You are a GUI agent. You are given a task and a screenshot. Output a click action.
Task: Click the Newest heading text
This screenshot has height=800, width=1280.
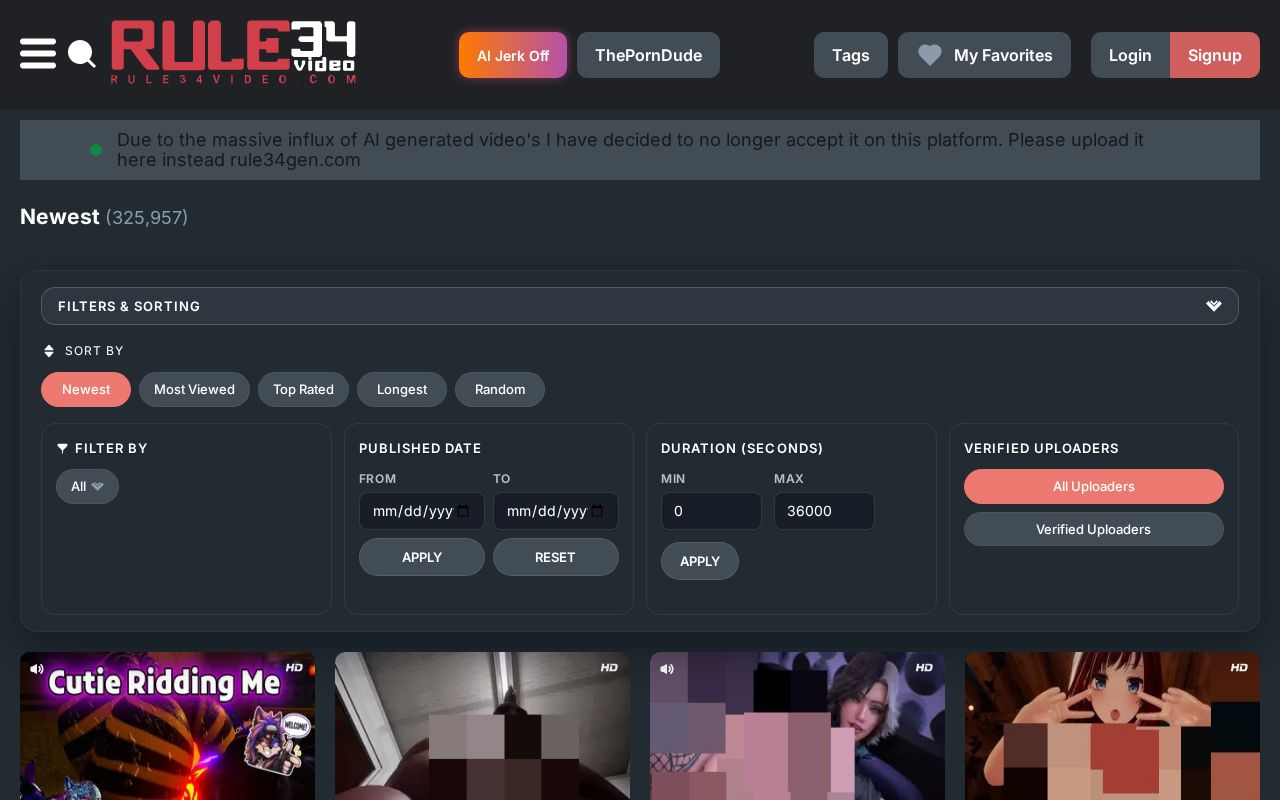60,217
